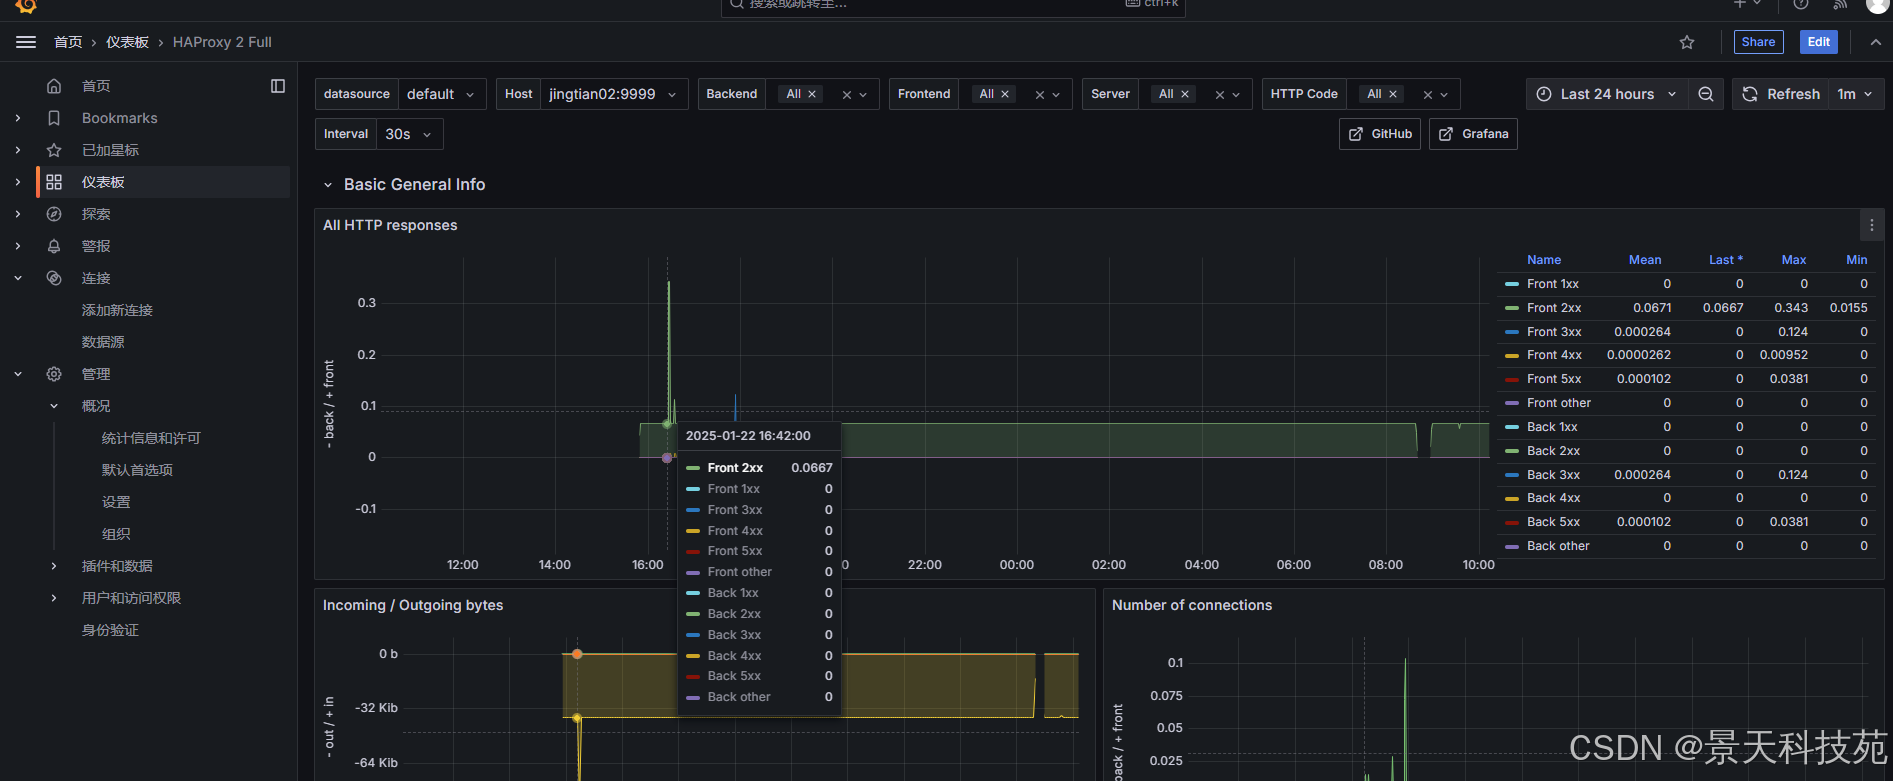The width and height of the screenshot is (1893, 781).
Task: Open the Interval 30s dropdown
Action: pos(410,134)
